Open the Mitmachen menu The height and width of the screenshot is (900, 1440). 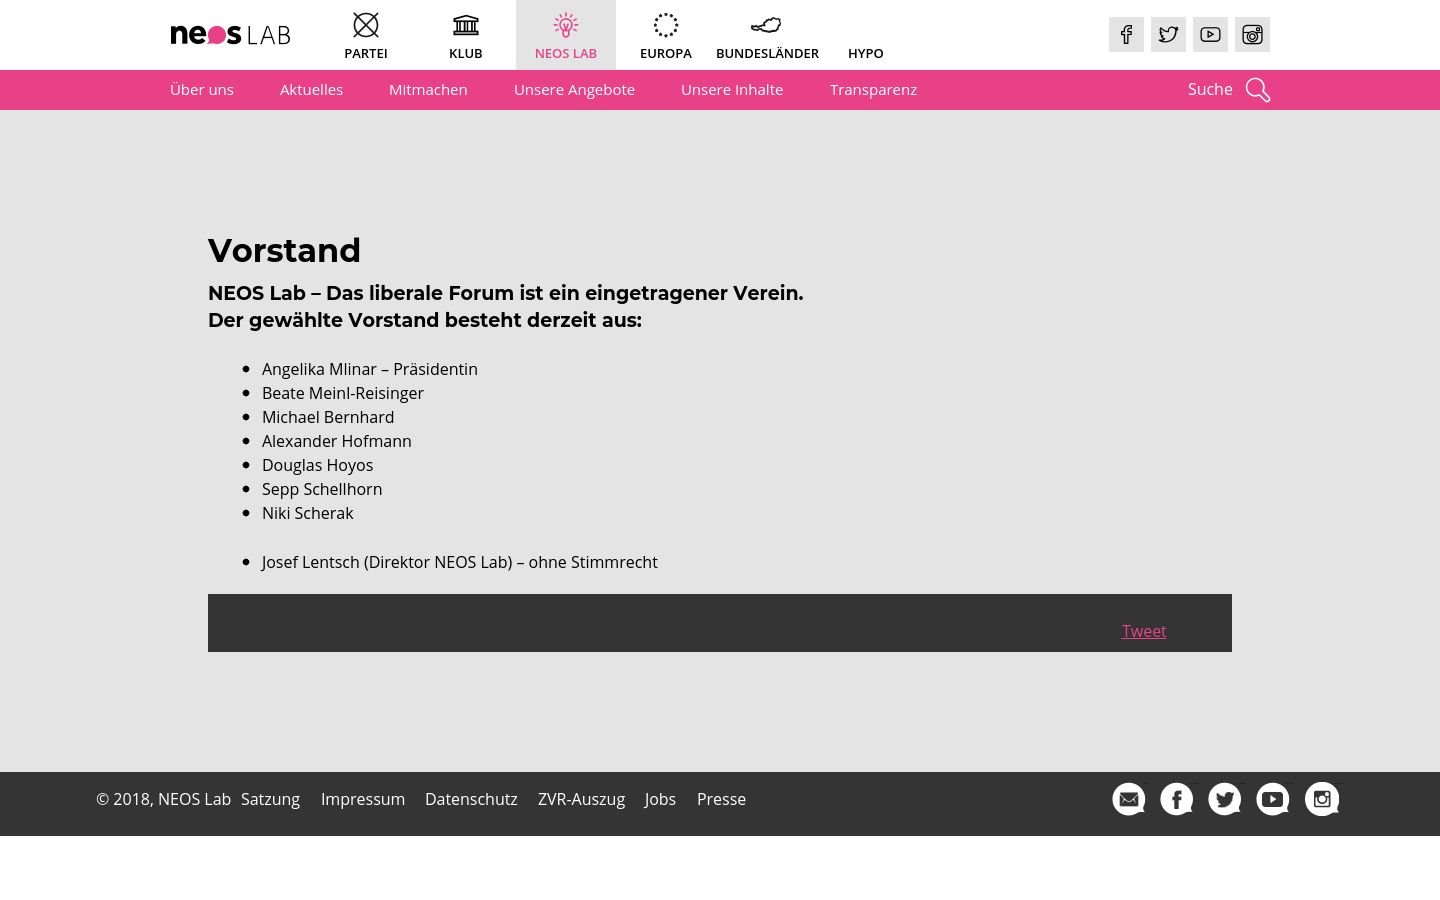click(x=428, y=90)
